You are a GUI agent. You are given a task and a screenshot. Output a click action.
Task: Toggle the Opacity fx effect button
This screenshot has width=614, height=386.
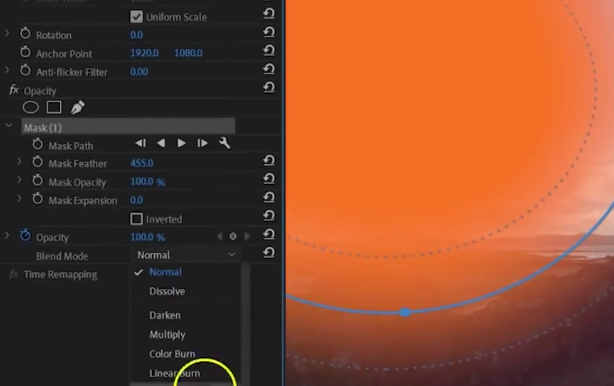14,90
